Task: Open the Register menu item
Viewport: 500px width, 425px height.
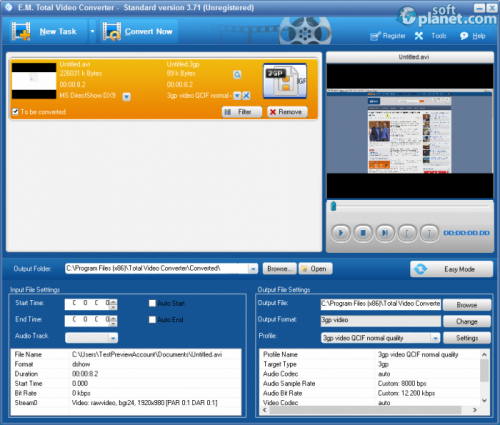Action: pyautogui.click(x=388, y=36)
